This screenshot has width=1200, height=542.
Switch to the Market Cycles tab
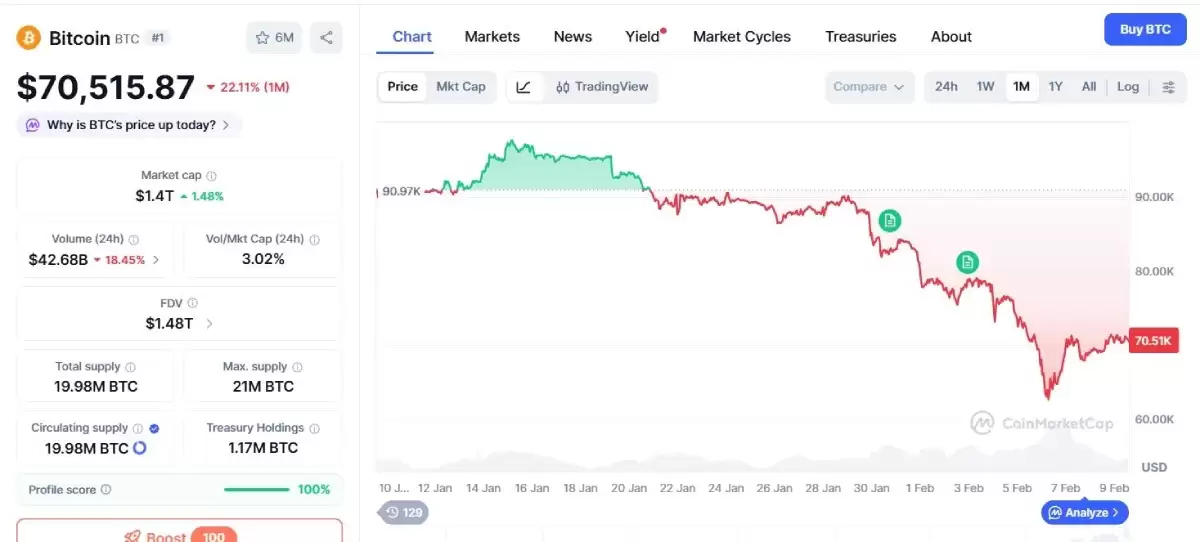pyautogui.click(x=741, y=37)
